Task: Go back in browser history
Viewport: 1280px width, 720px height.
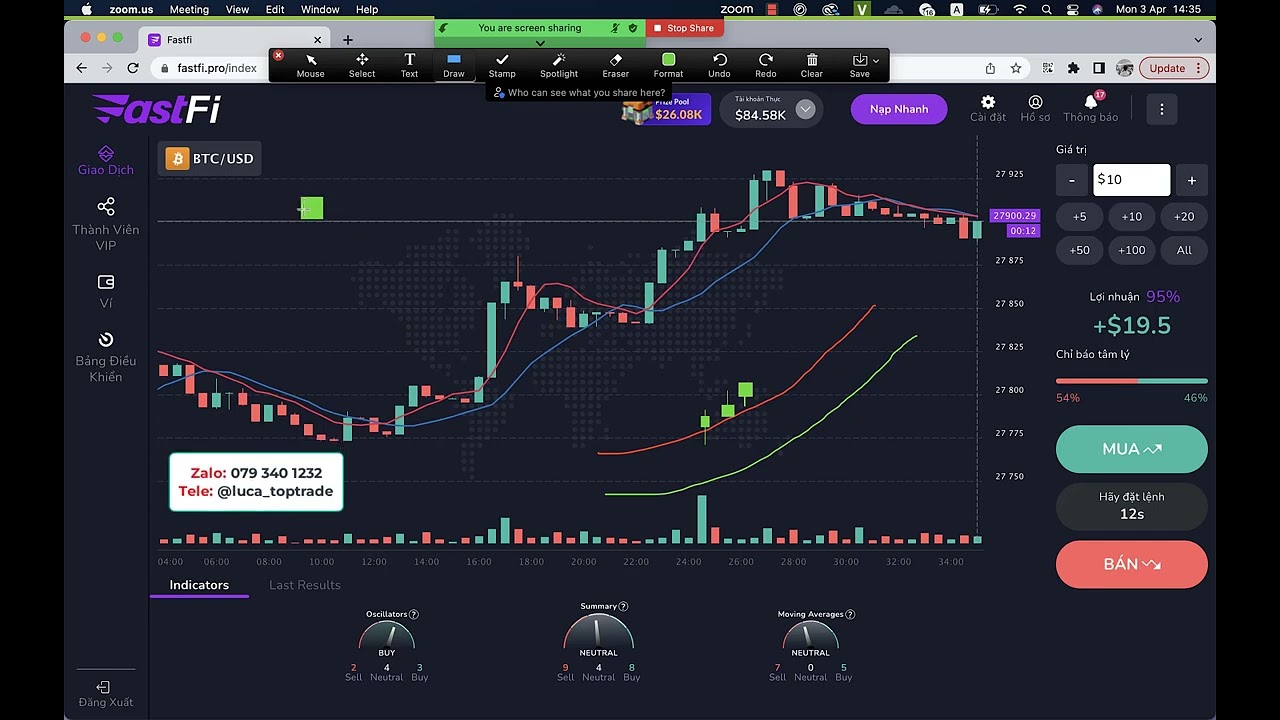Action: [82, 68]
